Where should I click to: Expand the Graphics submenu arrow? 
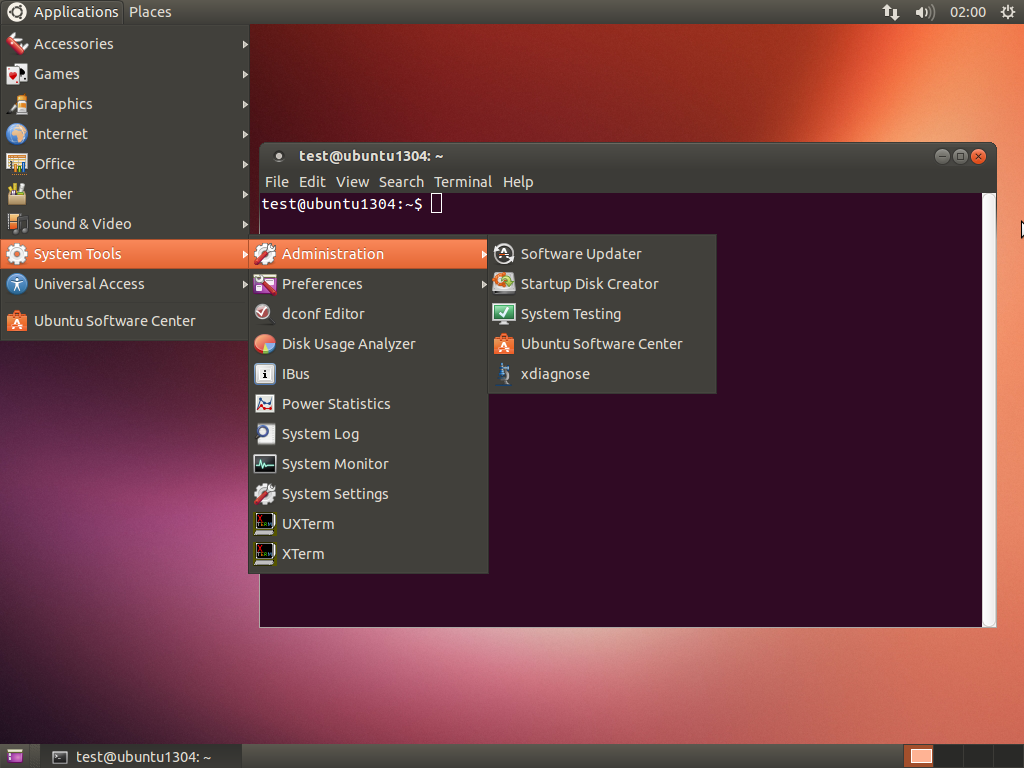pos(245,104)
